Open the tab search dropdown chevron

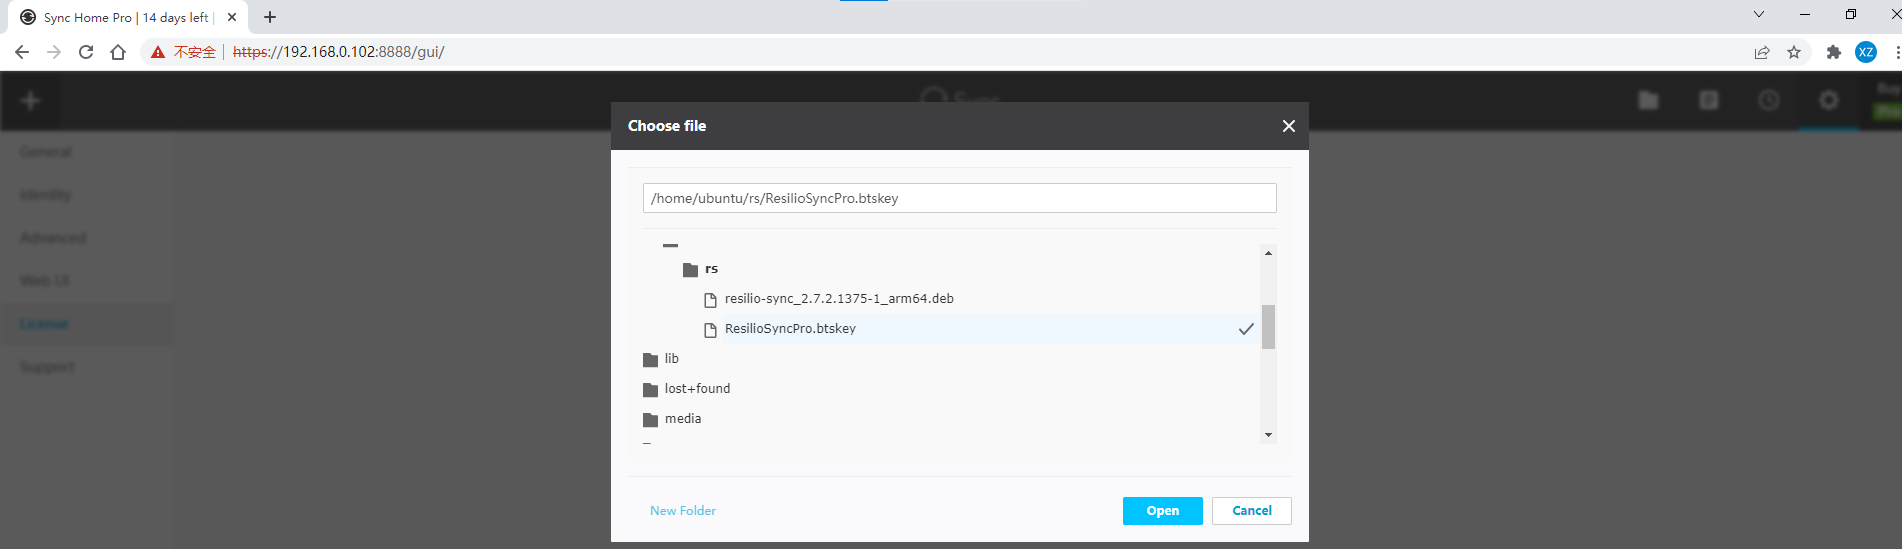(1759, 14)
